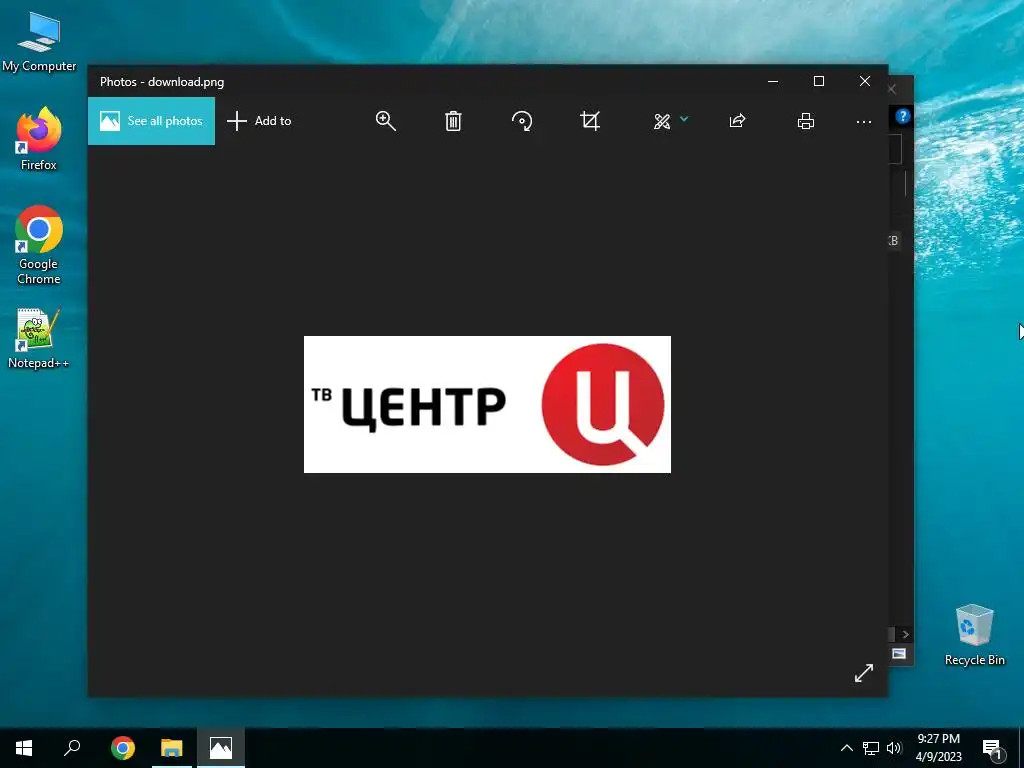The width and height of the screenshot is (1024, 768).
Task: Share the photo via share icon
Action: (x=737, y=121)
